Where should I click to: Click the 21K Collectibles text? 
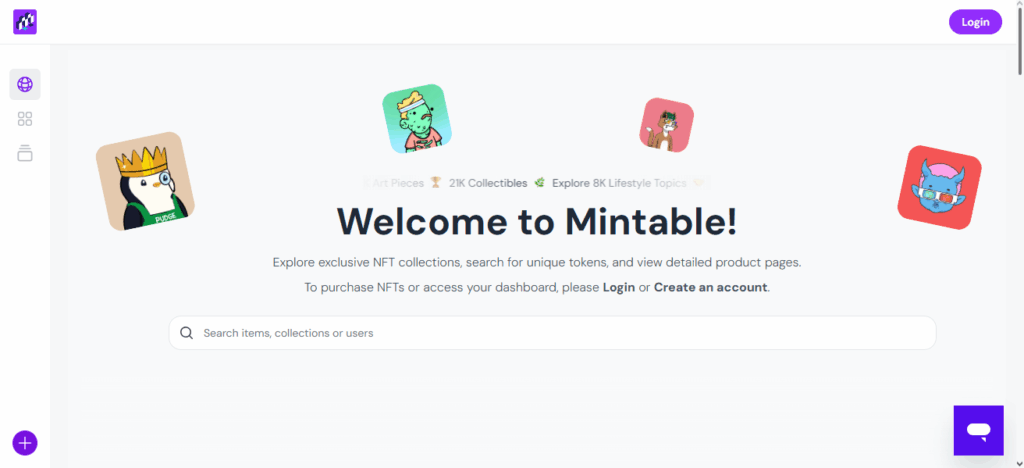click(488, 183)
